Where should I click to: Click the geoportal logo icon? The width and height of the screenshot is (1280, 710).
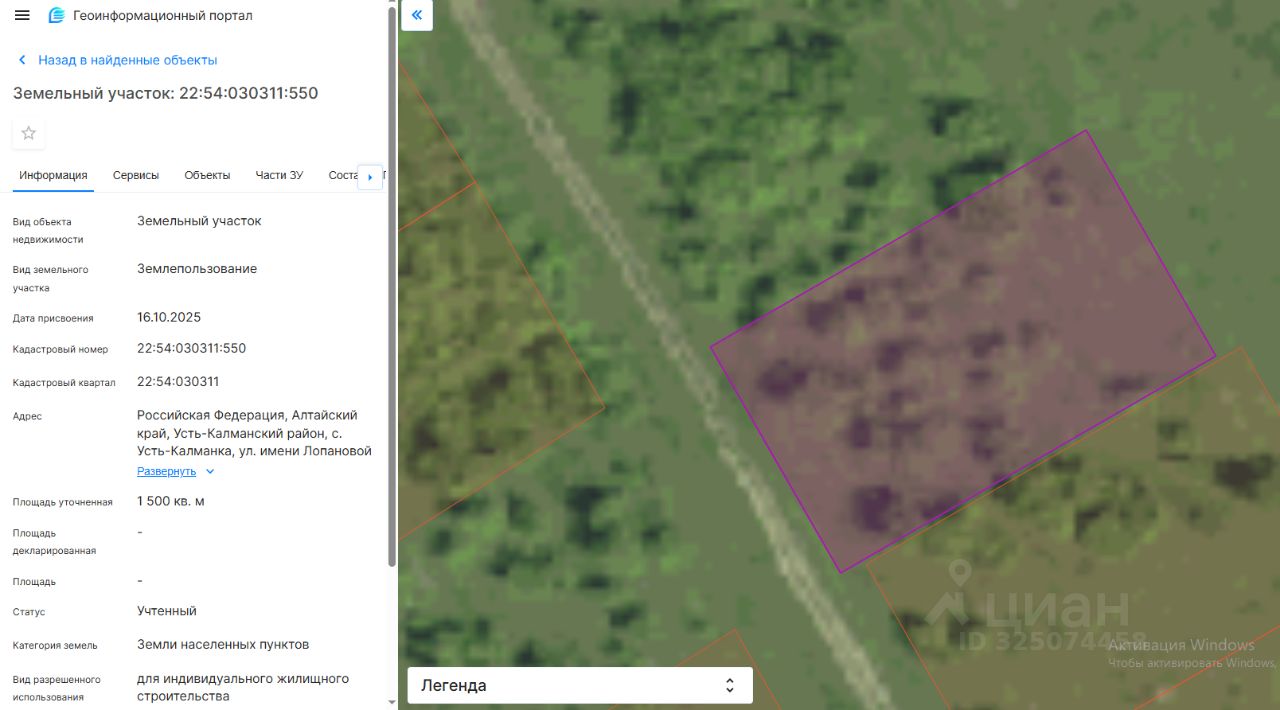pyautogui.click(x=57, y=15)
